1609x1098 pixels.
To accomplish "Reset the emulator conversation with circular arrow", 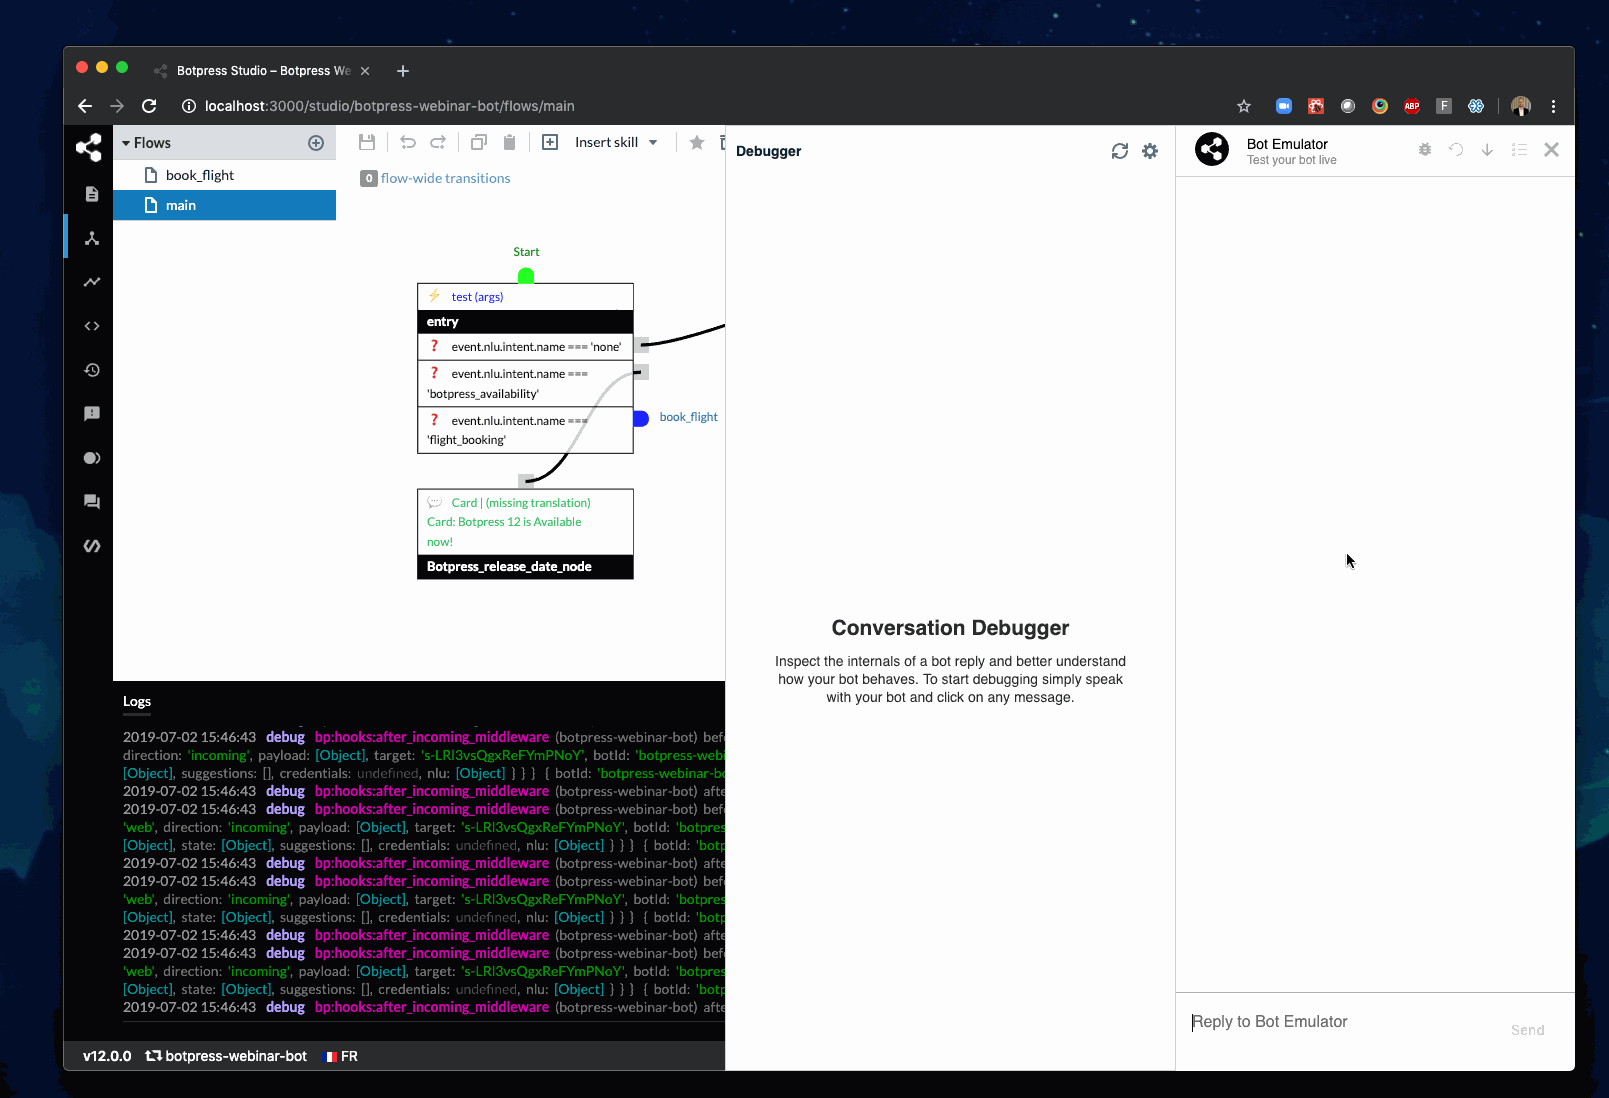I will tap(1456, 149).
